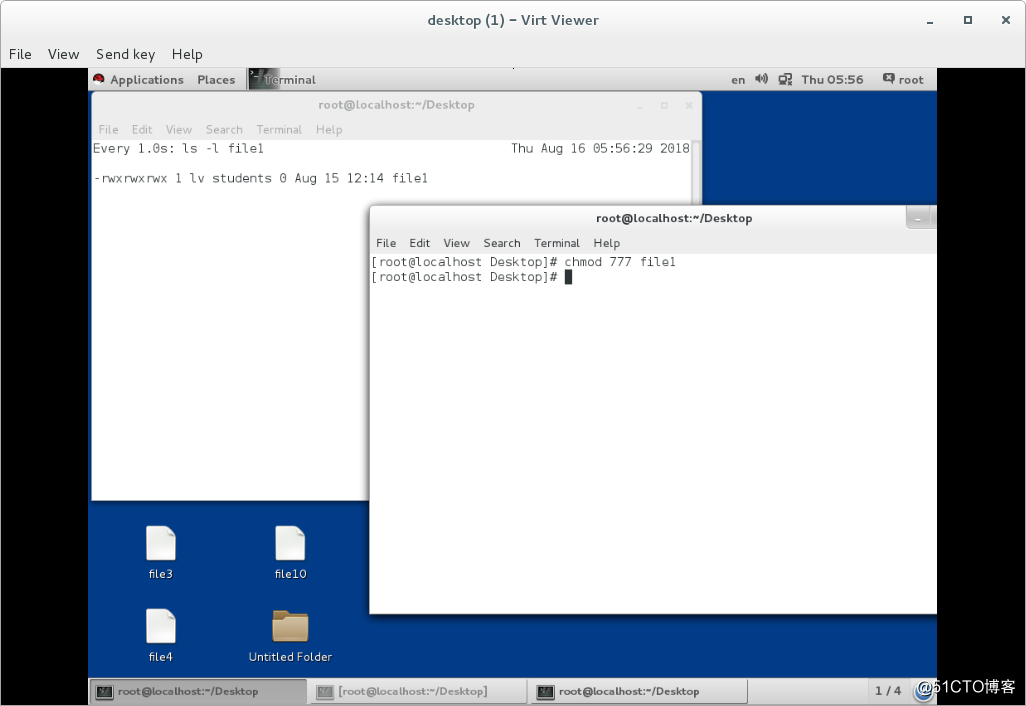
Task: Select the file3 desktop icon
Action: [x=161, y=553]
